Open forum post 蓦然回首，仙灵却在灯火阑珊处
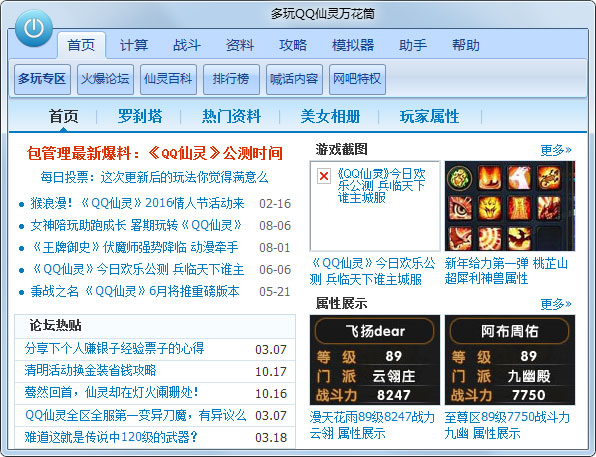Screen dimensions: 596x457 tap(111, 393)
